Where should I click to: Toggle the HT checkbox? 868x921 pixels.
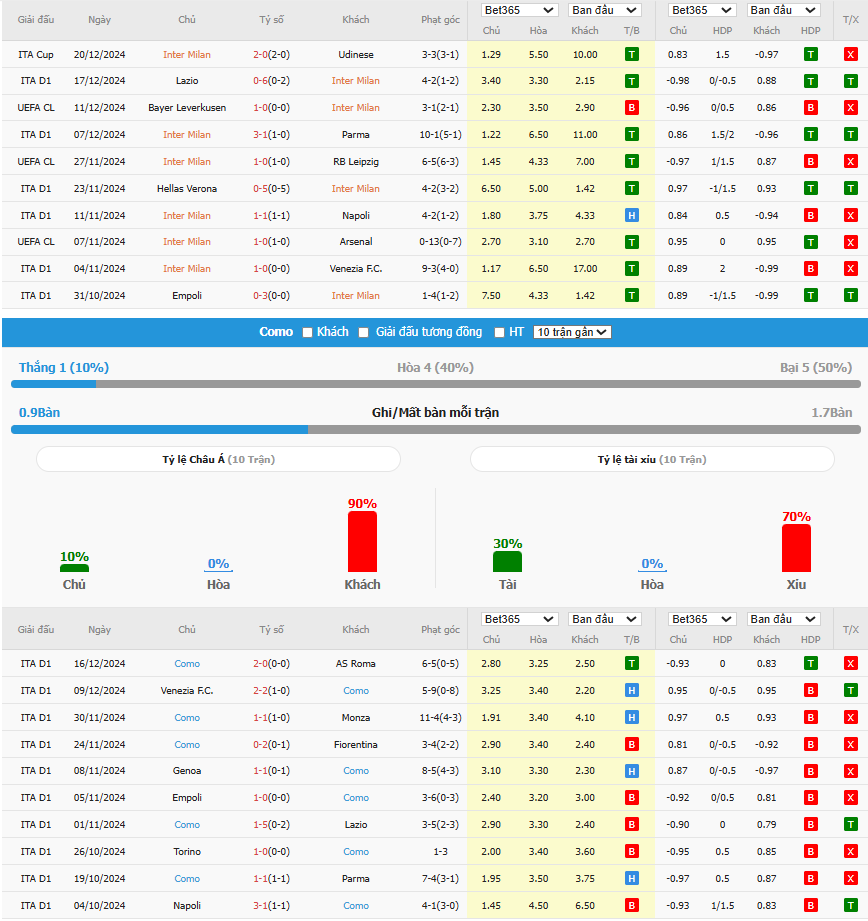[499, 332]
